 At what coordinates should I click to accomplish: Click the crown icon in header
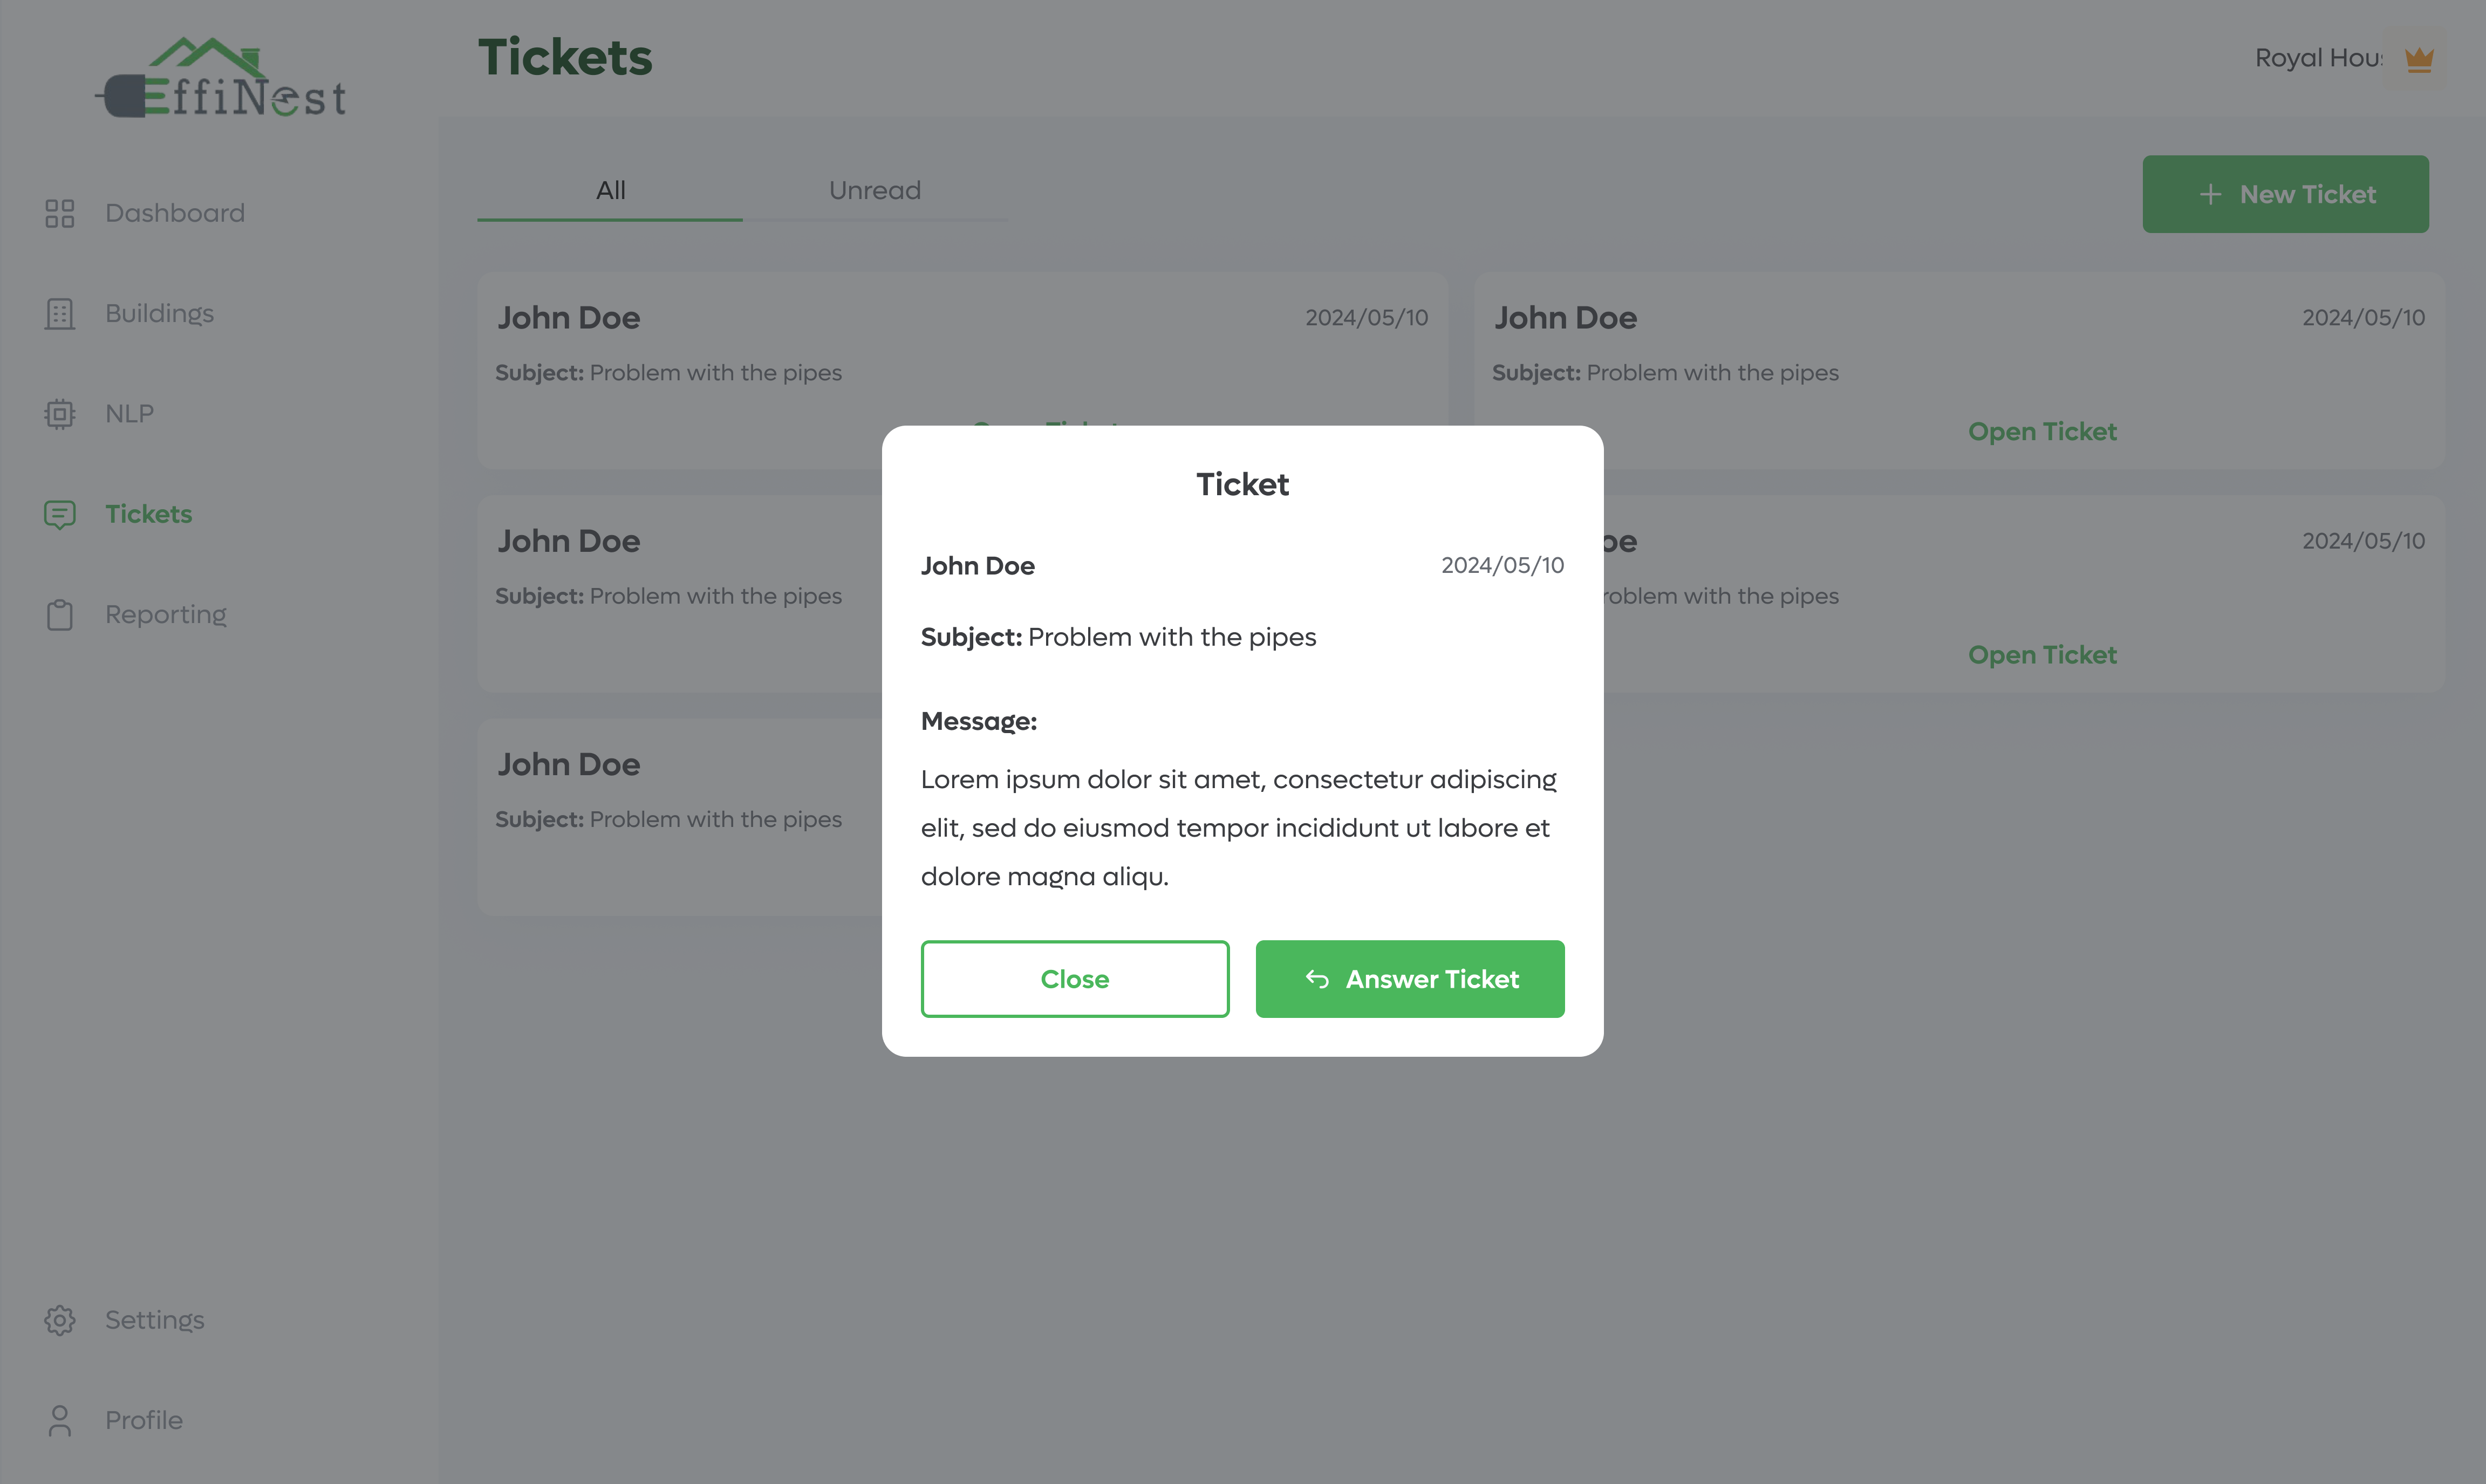tap(2418, 59)
